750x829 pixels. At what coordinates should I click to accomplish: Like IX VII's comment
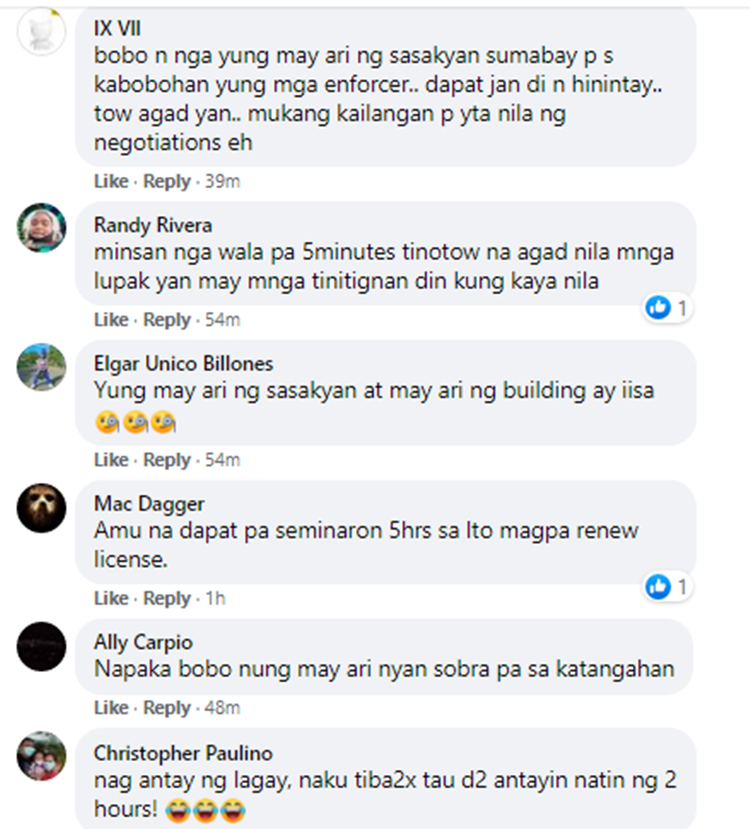[x=111, y=181]
